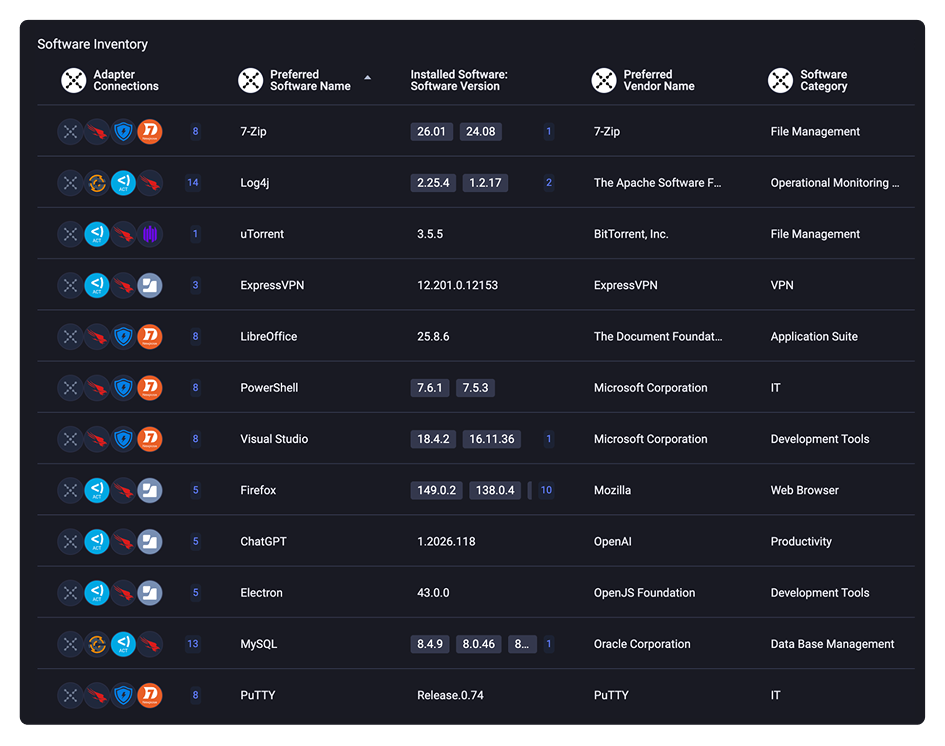Click the orange adapter icon in Visual Studio row

[x=149, y=439]
